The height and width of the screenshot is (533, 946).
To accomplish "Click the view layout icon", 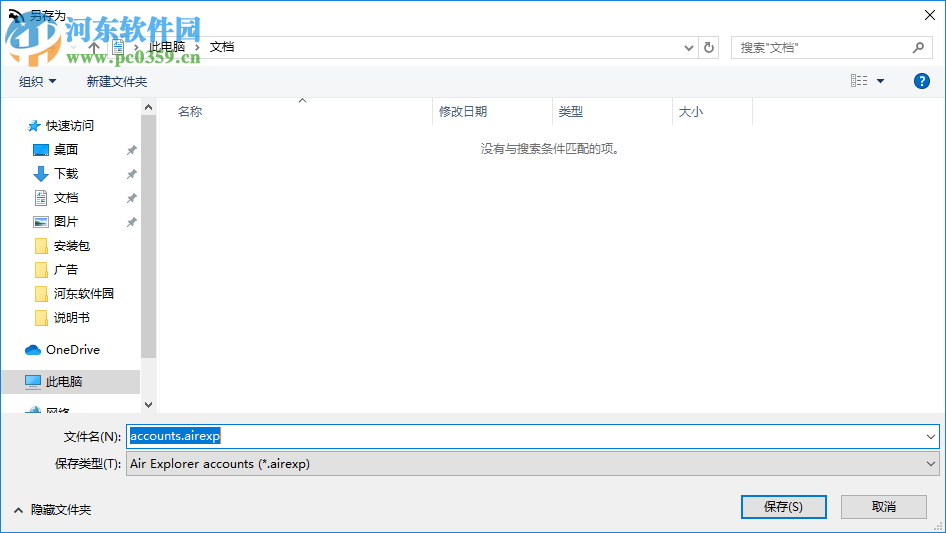I will coord(859,80).
